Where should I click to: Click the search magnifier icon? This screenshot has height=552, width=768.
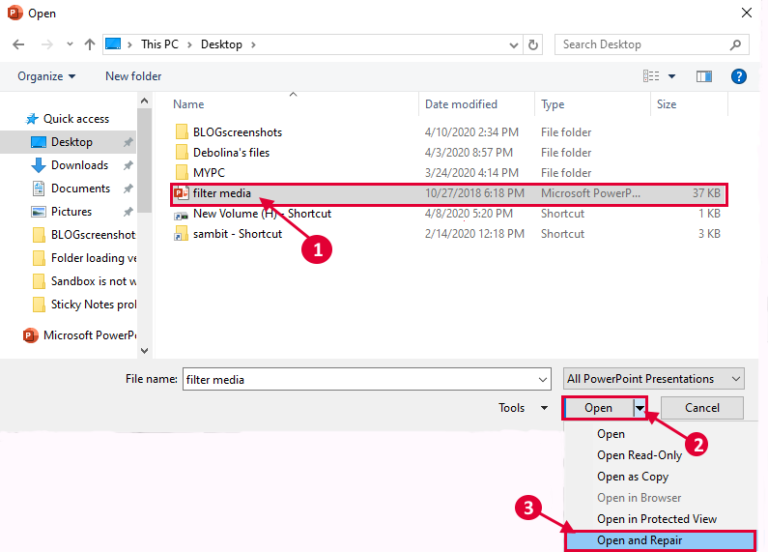coord(735,45)
